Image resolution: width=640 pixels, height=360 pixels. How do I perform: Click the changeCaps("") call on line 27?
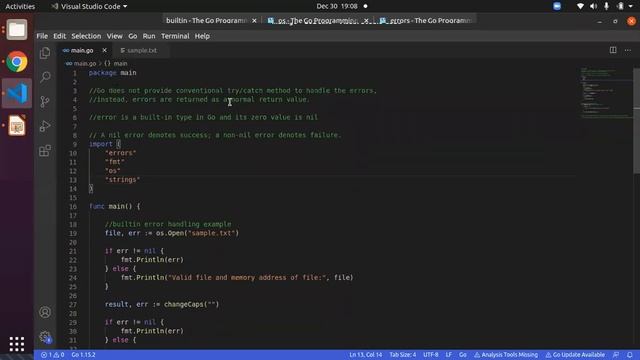(191, 304)
